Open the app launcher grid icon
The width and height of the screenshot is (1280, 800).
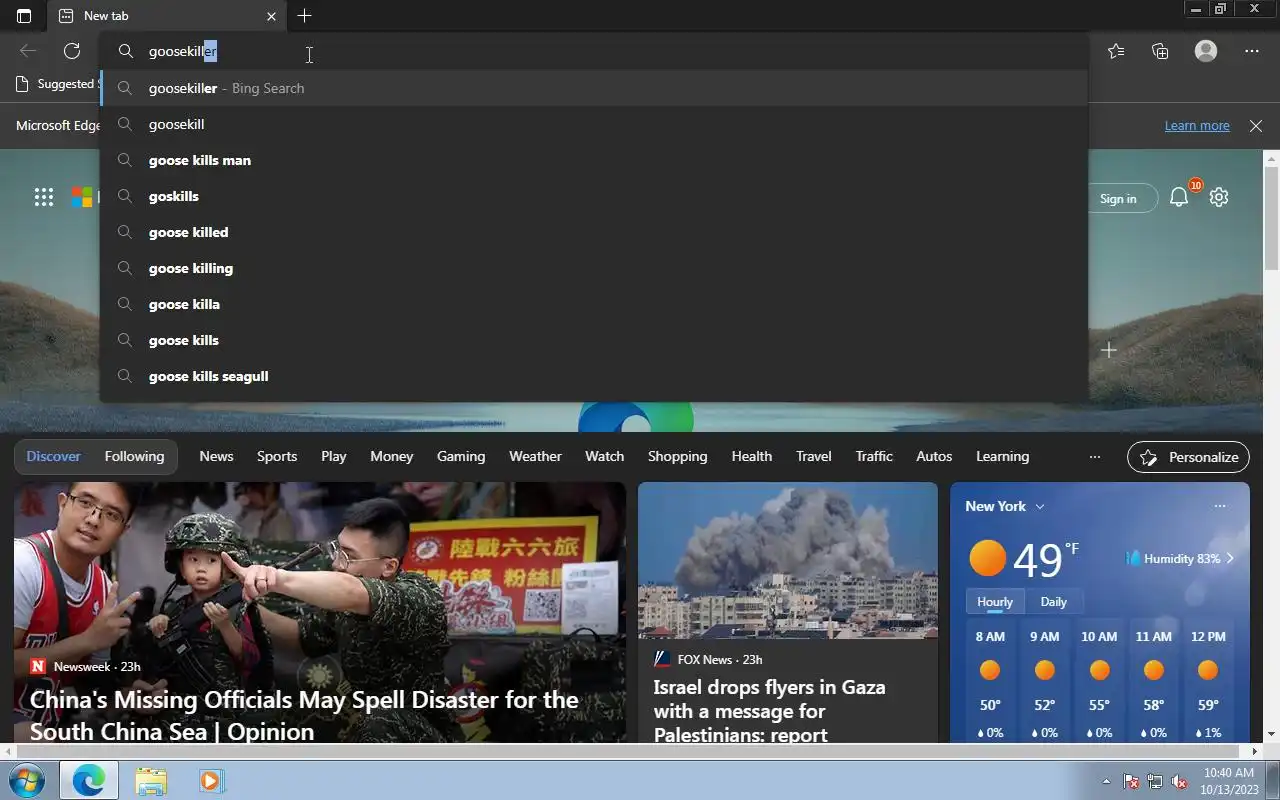44,197
